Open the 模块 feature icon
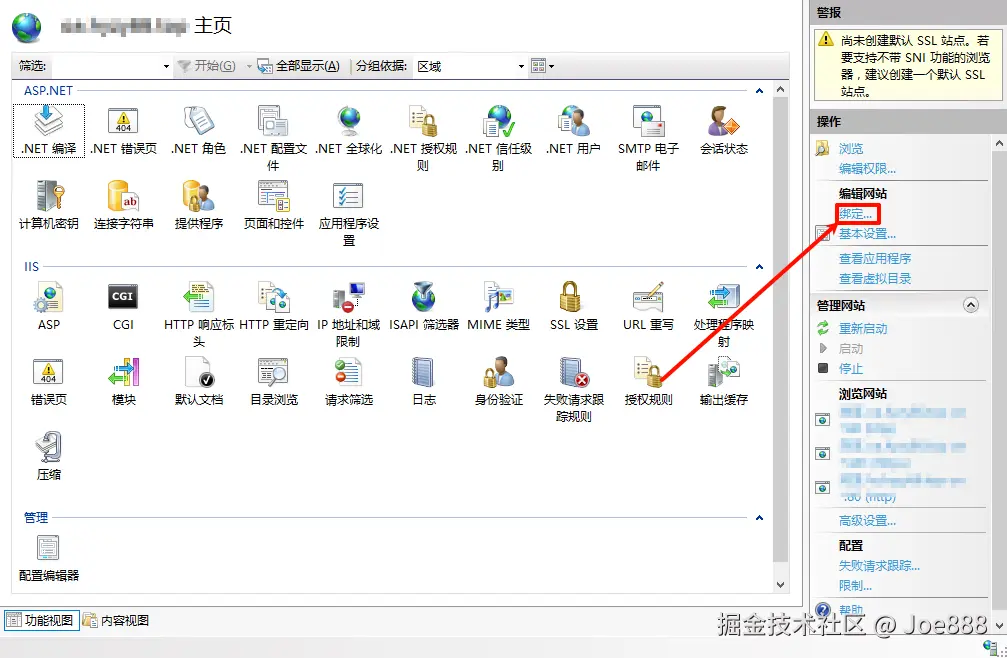 click(x=123, y=372)
